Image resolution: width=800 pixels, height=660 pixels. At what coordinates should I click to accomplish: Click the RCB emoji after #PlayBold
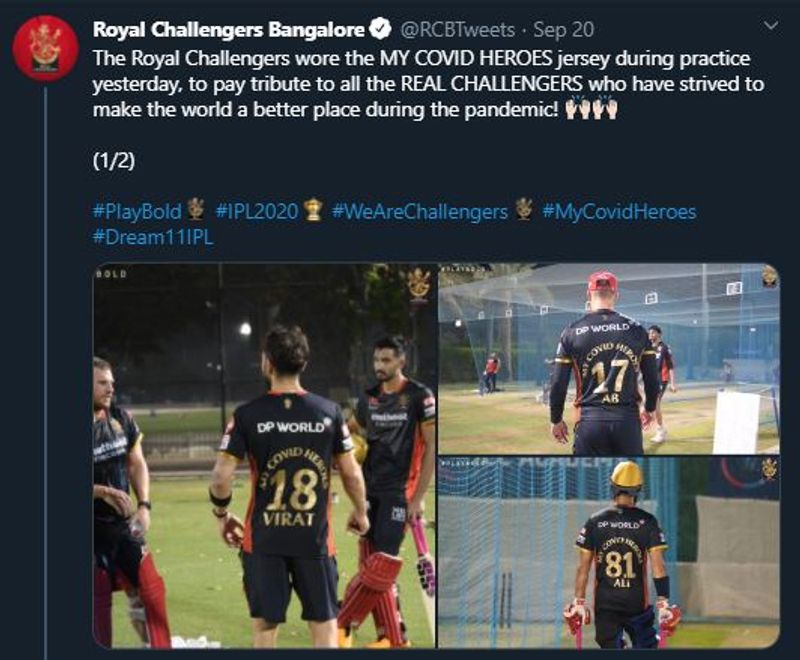196,210
